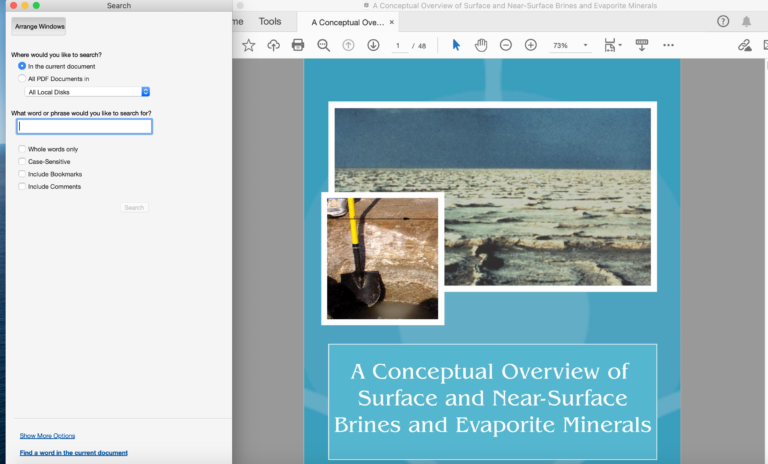Check the Case-Sensitive option

22,161
